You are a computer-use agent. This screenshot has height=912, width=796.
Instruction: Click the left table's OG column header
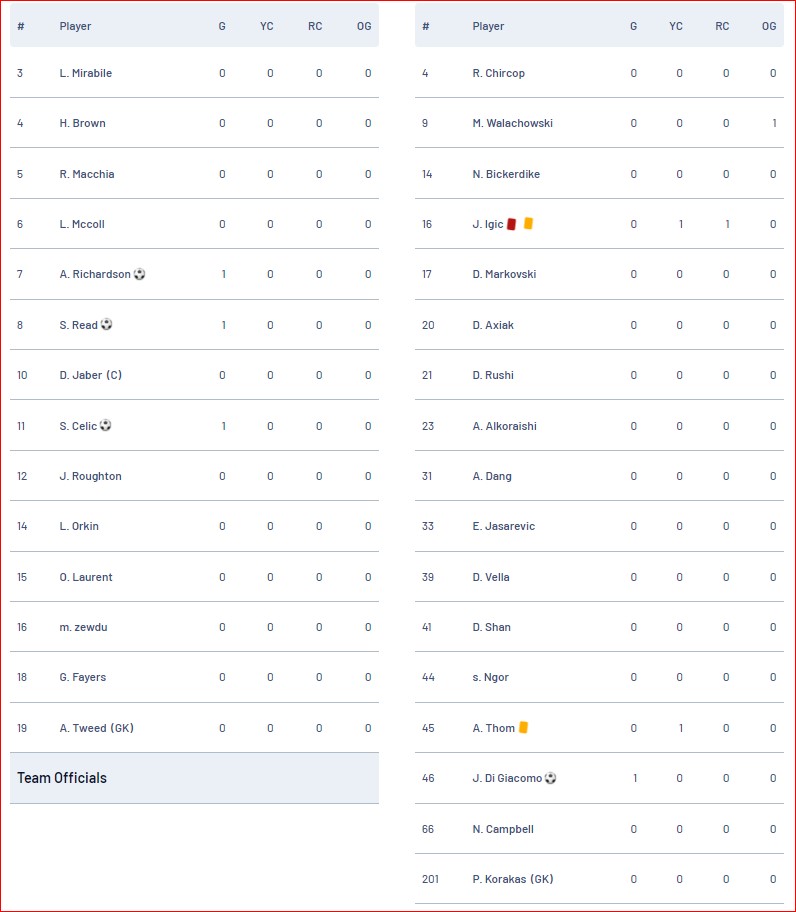point(364,26)
